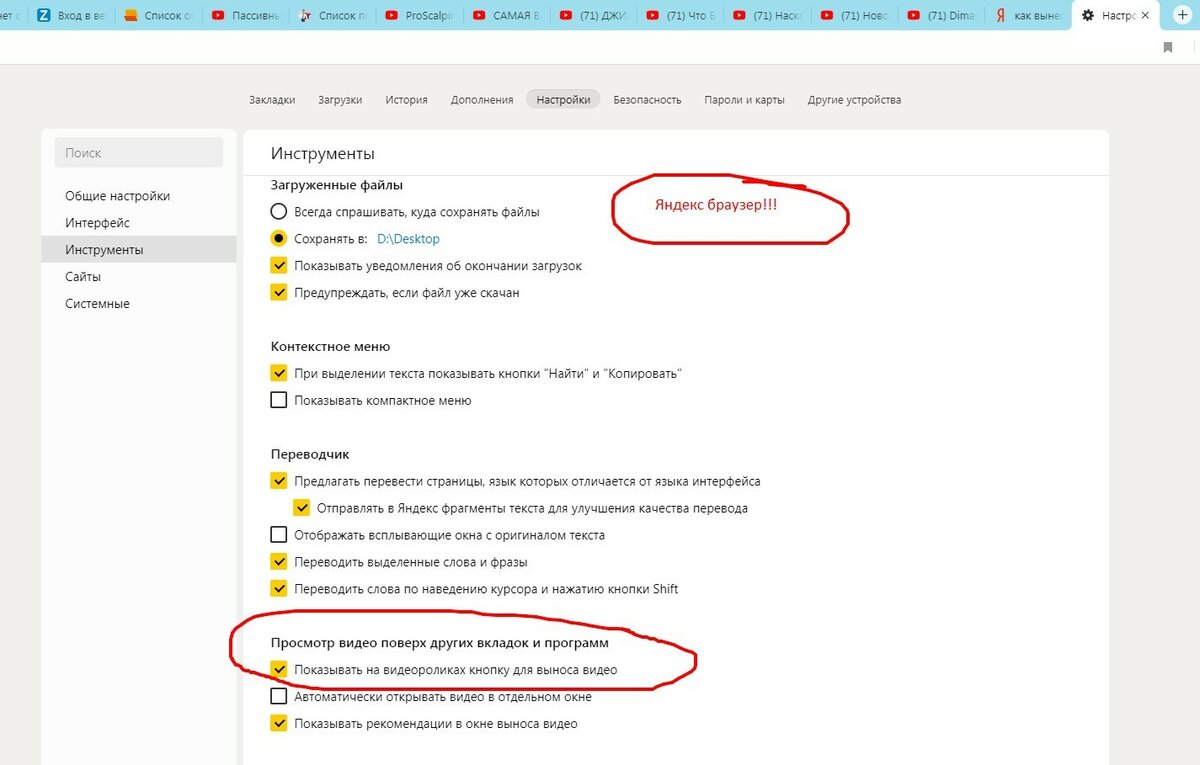The image size is (1200, 765).
Task: Click the Z icon of 'Вход в ве' tab
Action: (43, 16)
